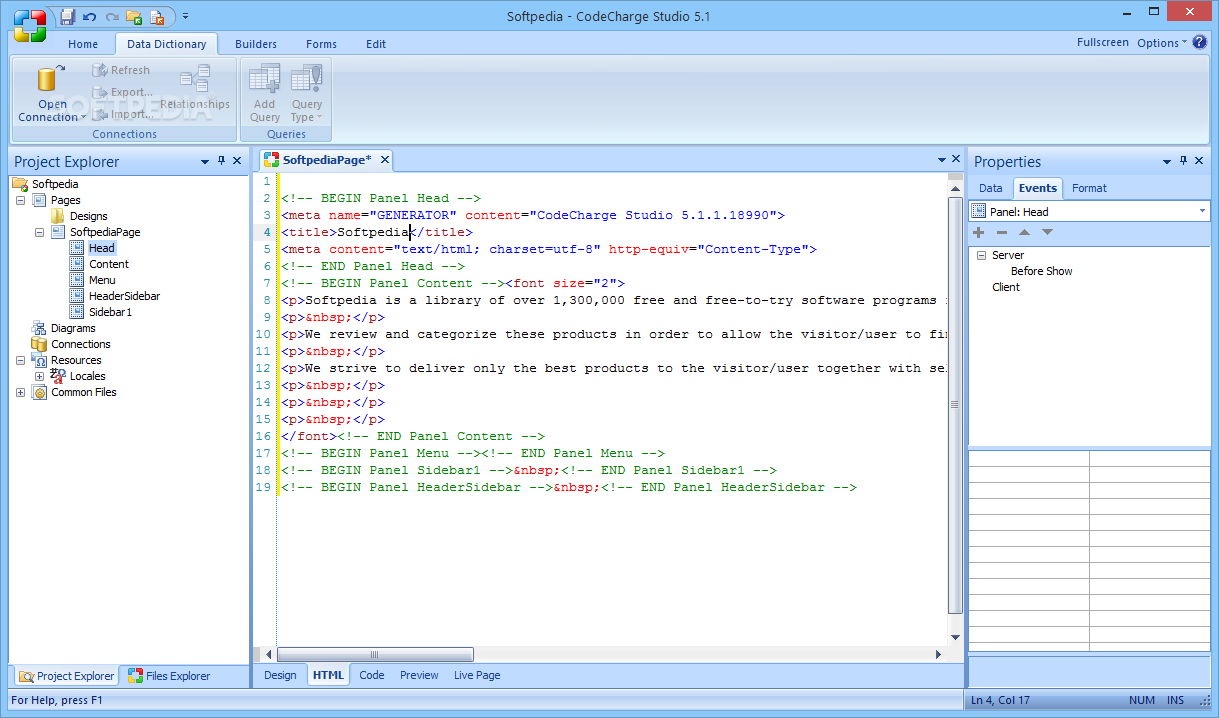Screen dimensions: 1219x718
Task: Click the Export... button
Action: coord(122,92)
